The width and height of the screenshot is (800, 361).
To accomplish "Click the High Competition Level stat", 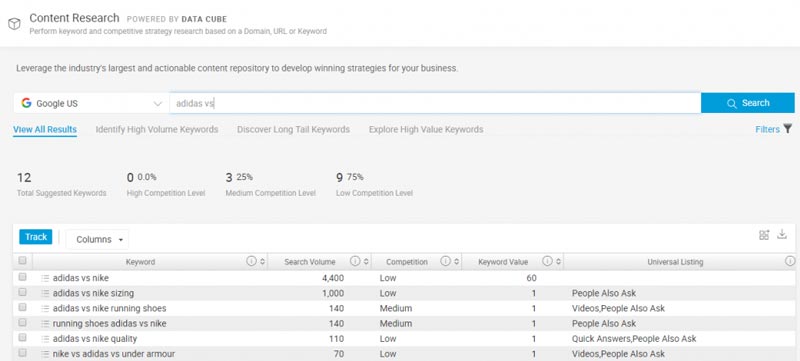I will pos(166,185).
